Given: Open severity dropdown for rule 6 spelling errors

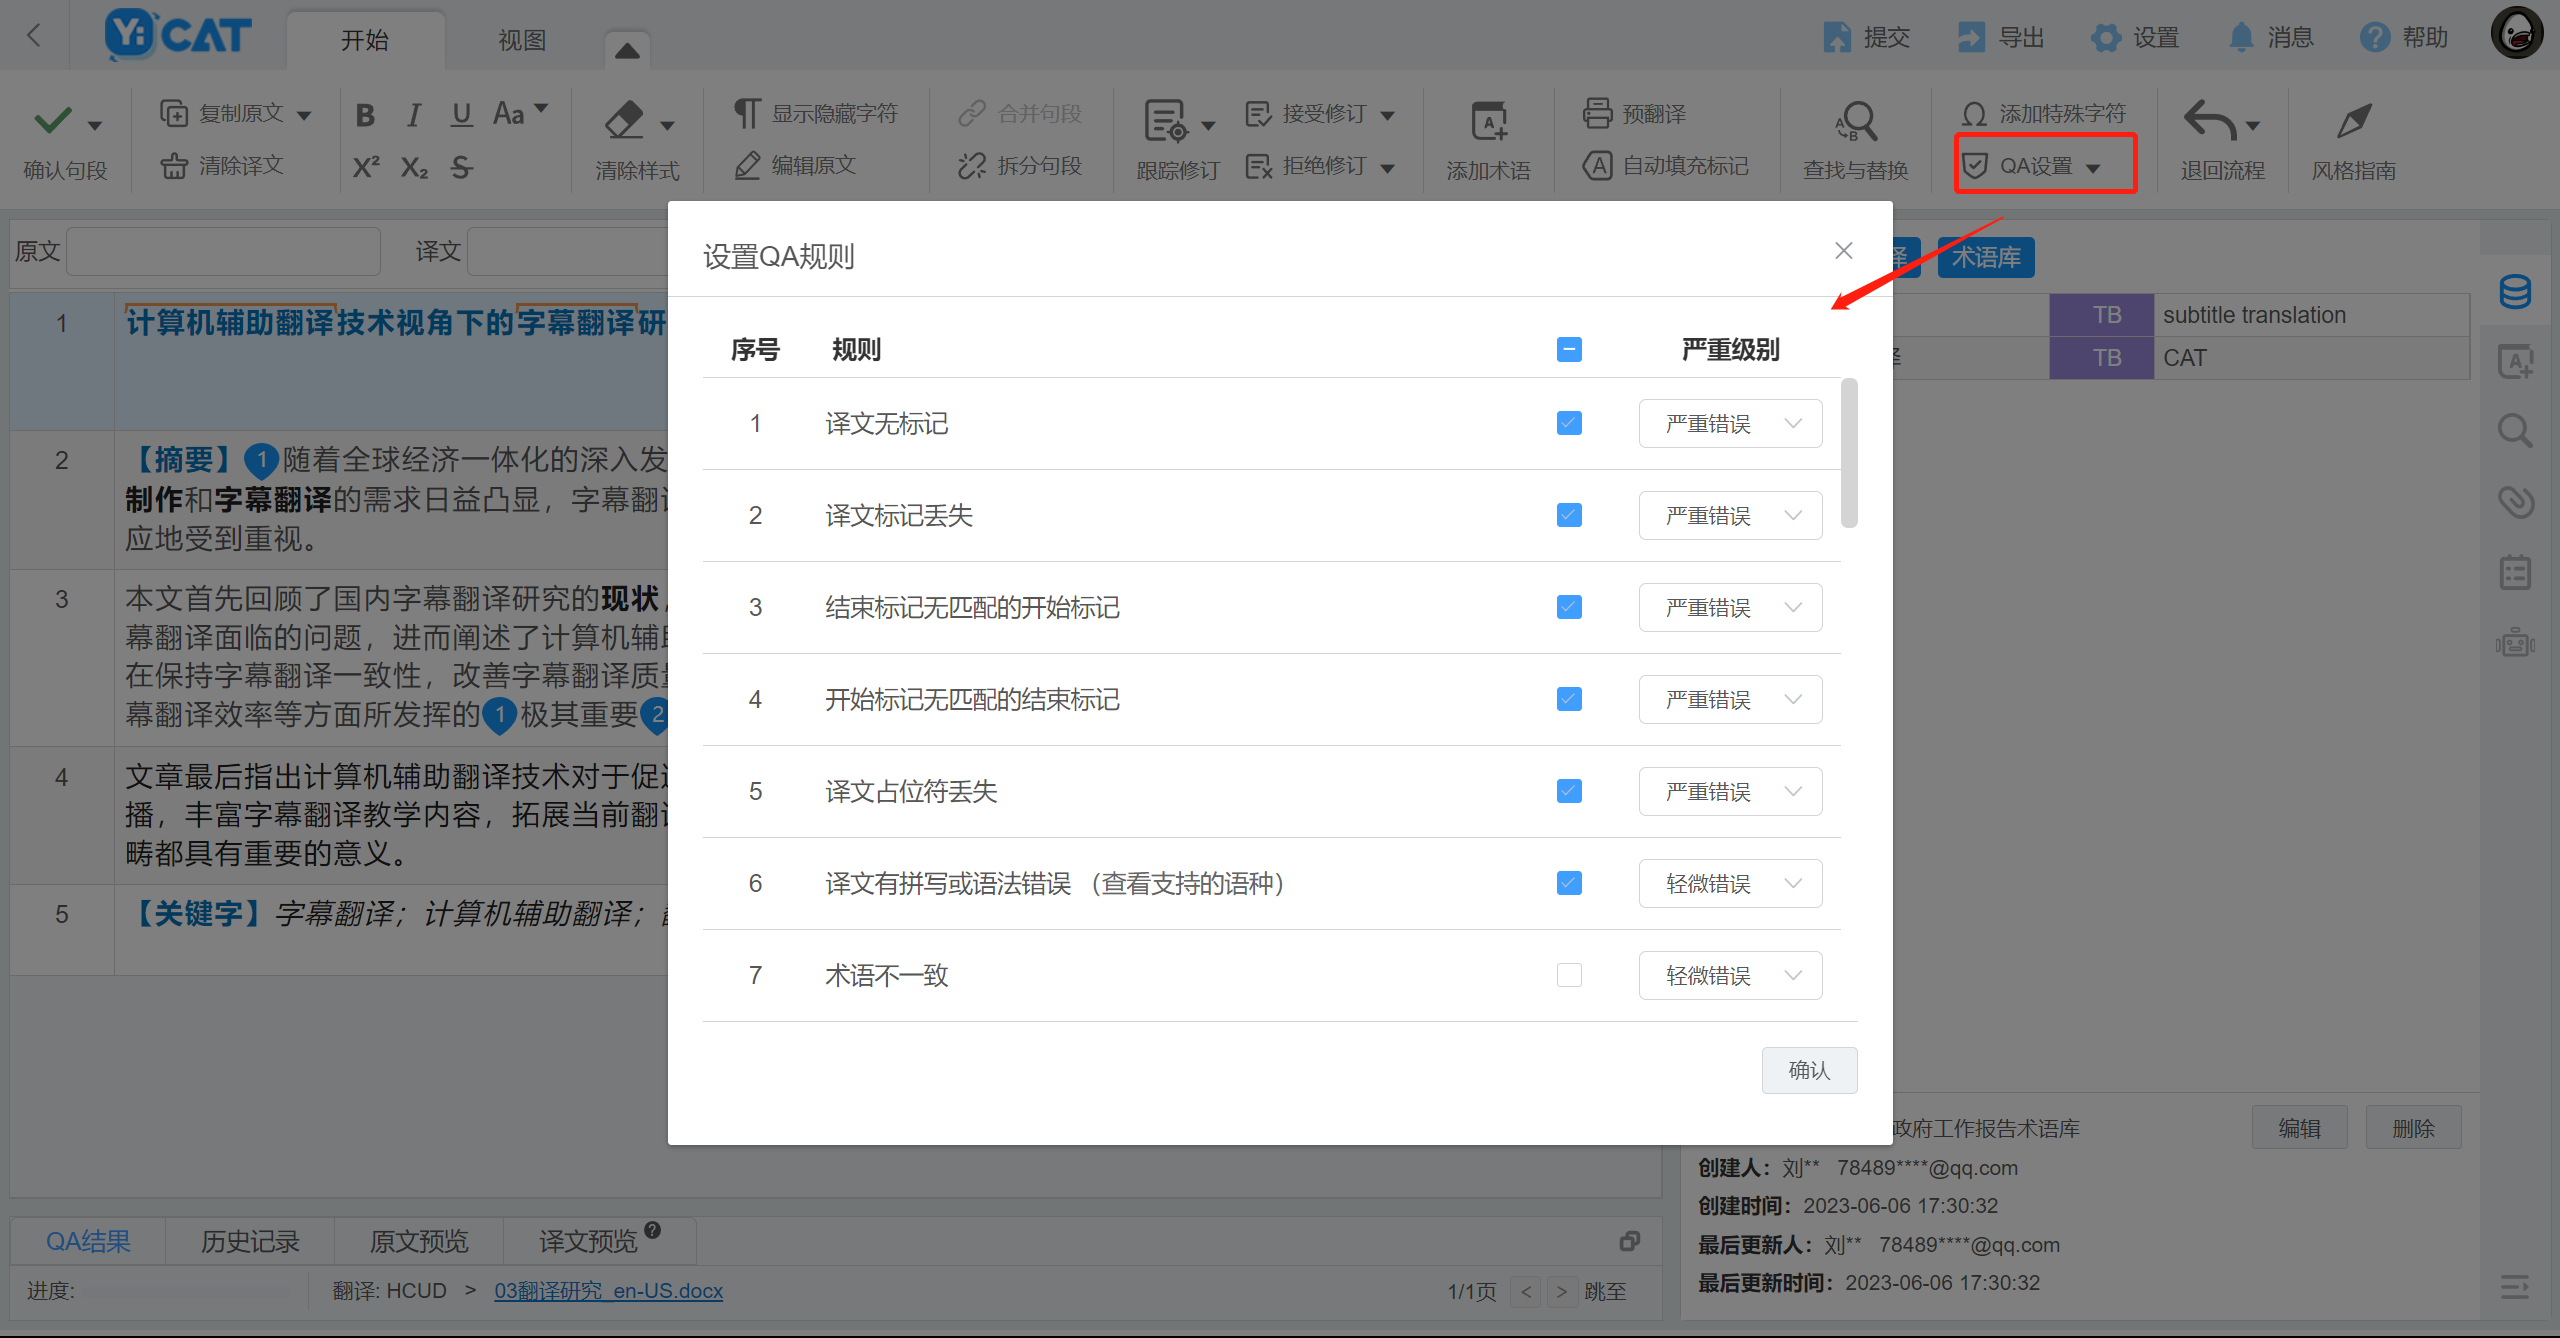Looking at the screenshot, I should [1730, 883].
